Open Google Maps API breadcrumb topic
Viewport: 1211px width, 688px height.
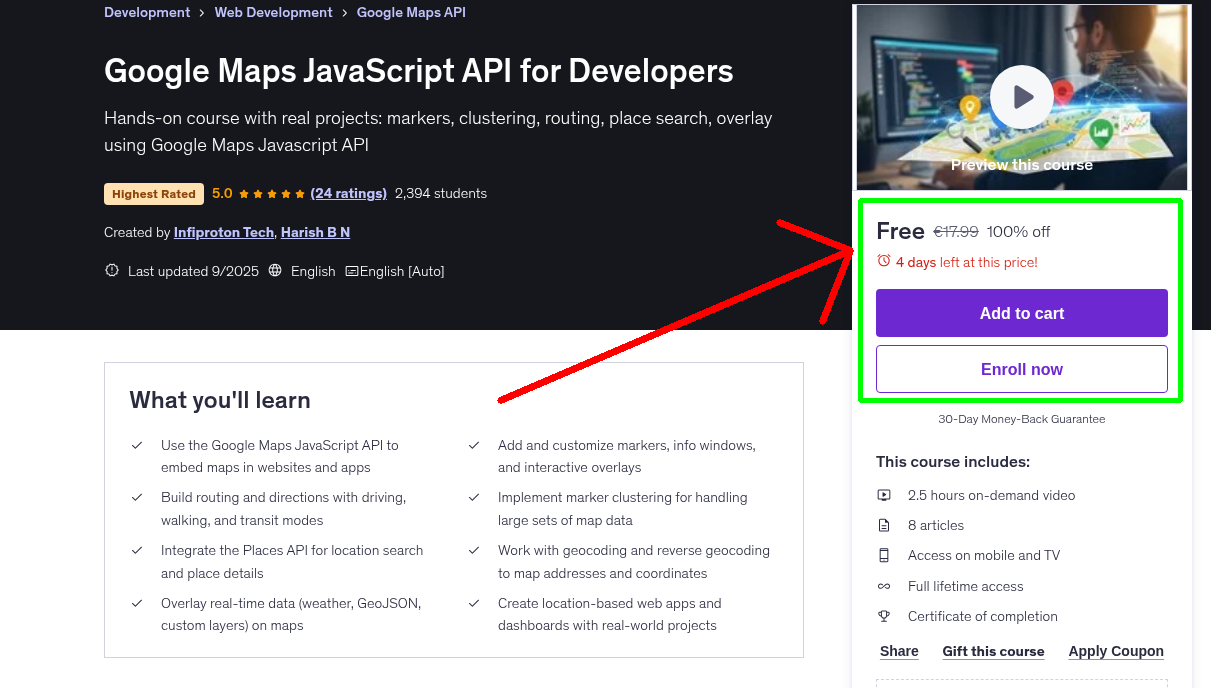point(411,13)
